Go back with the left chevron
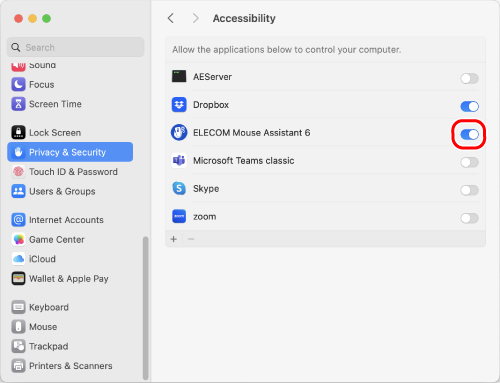 [x=171, y=18]
